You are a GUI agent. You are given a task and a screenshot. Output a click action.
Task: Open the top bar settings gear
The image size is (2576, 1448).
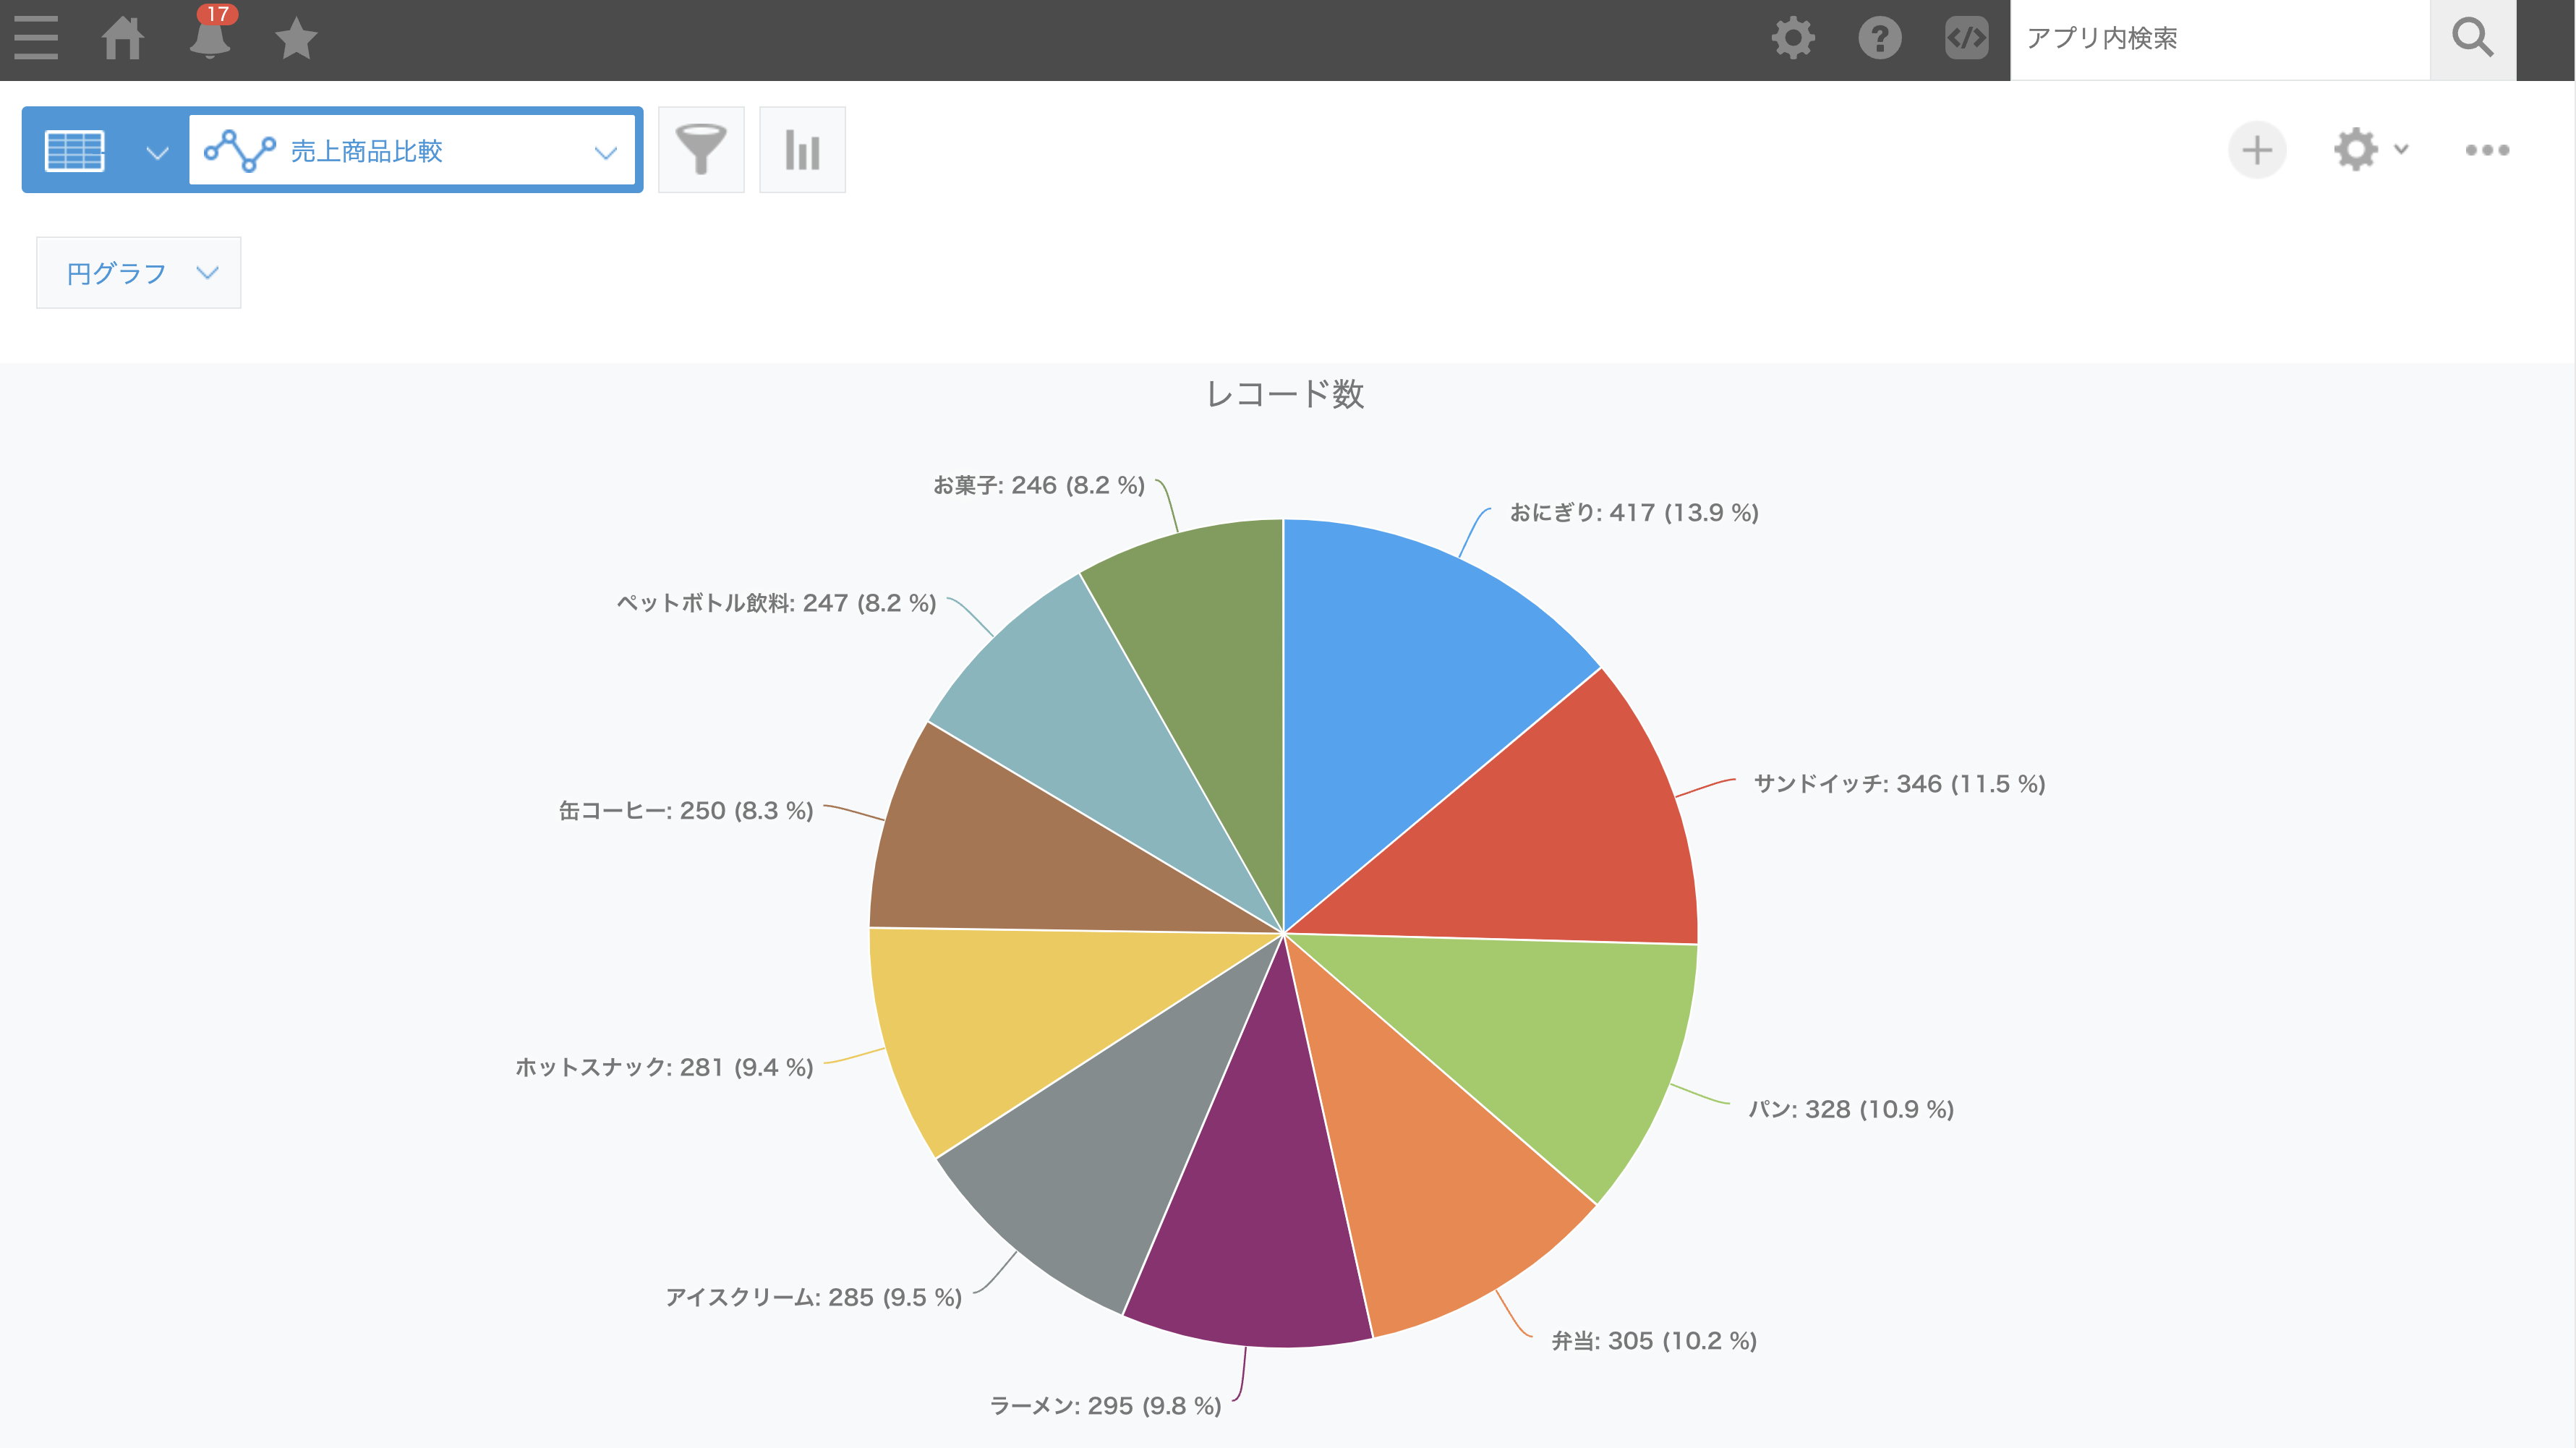[1792, 38]
